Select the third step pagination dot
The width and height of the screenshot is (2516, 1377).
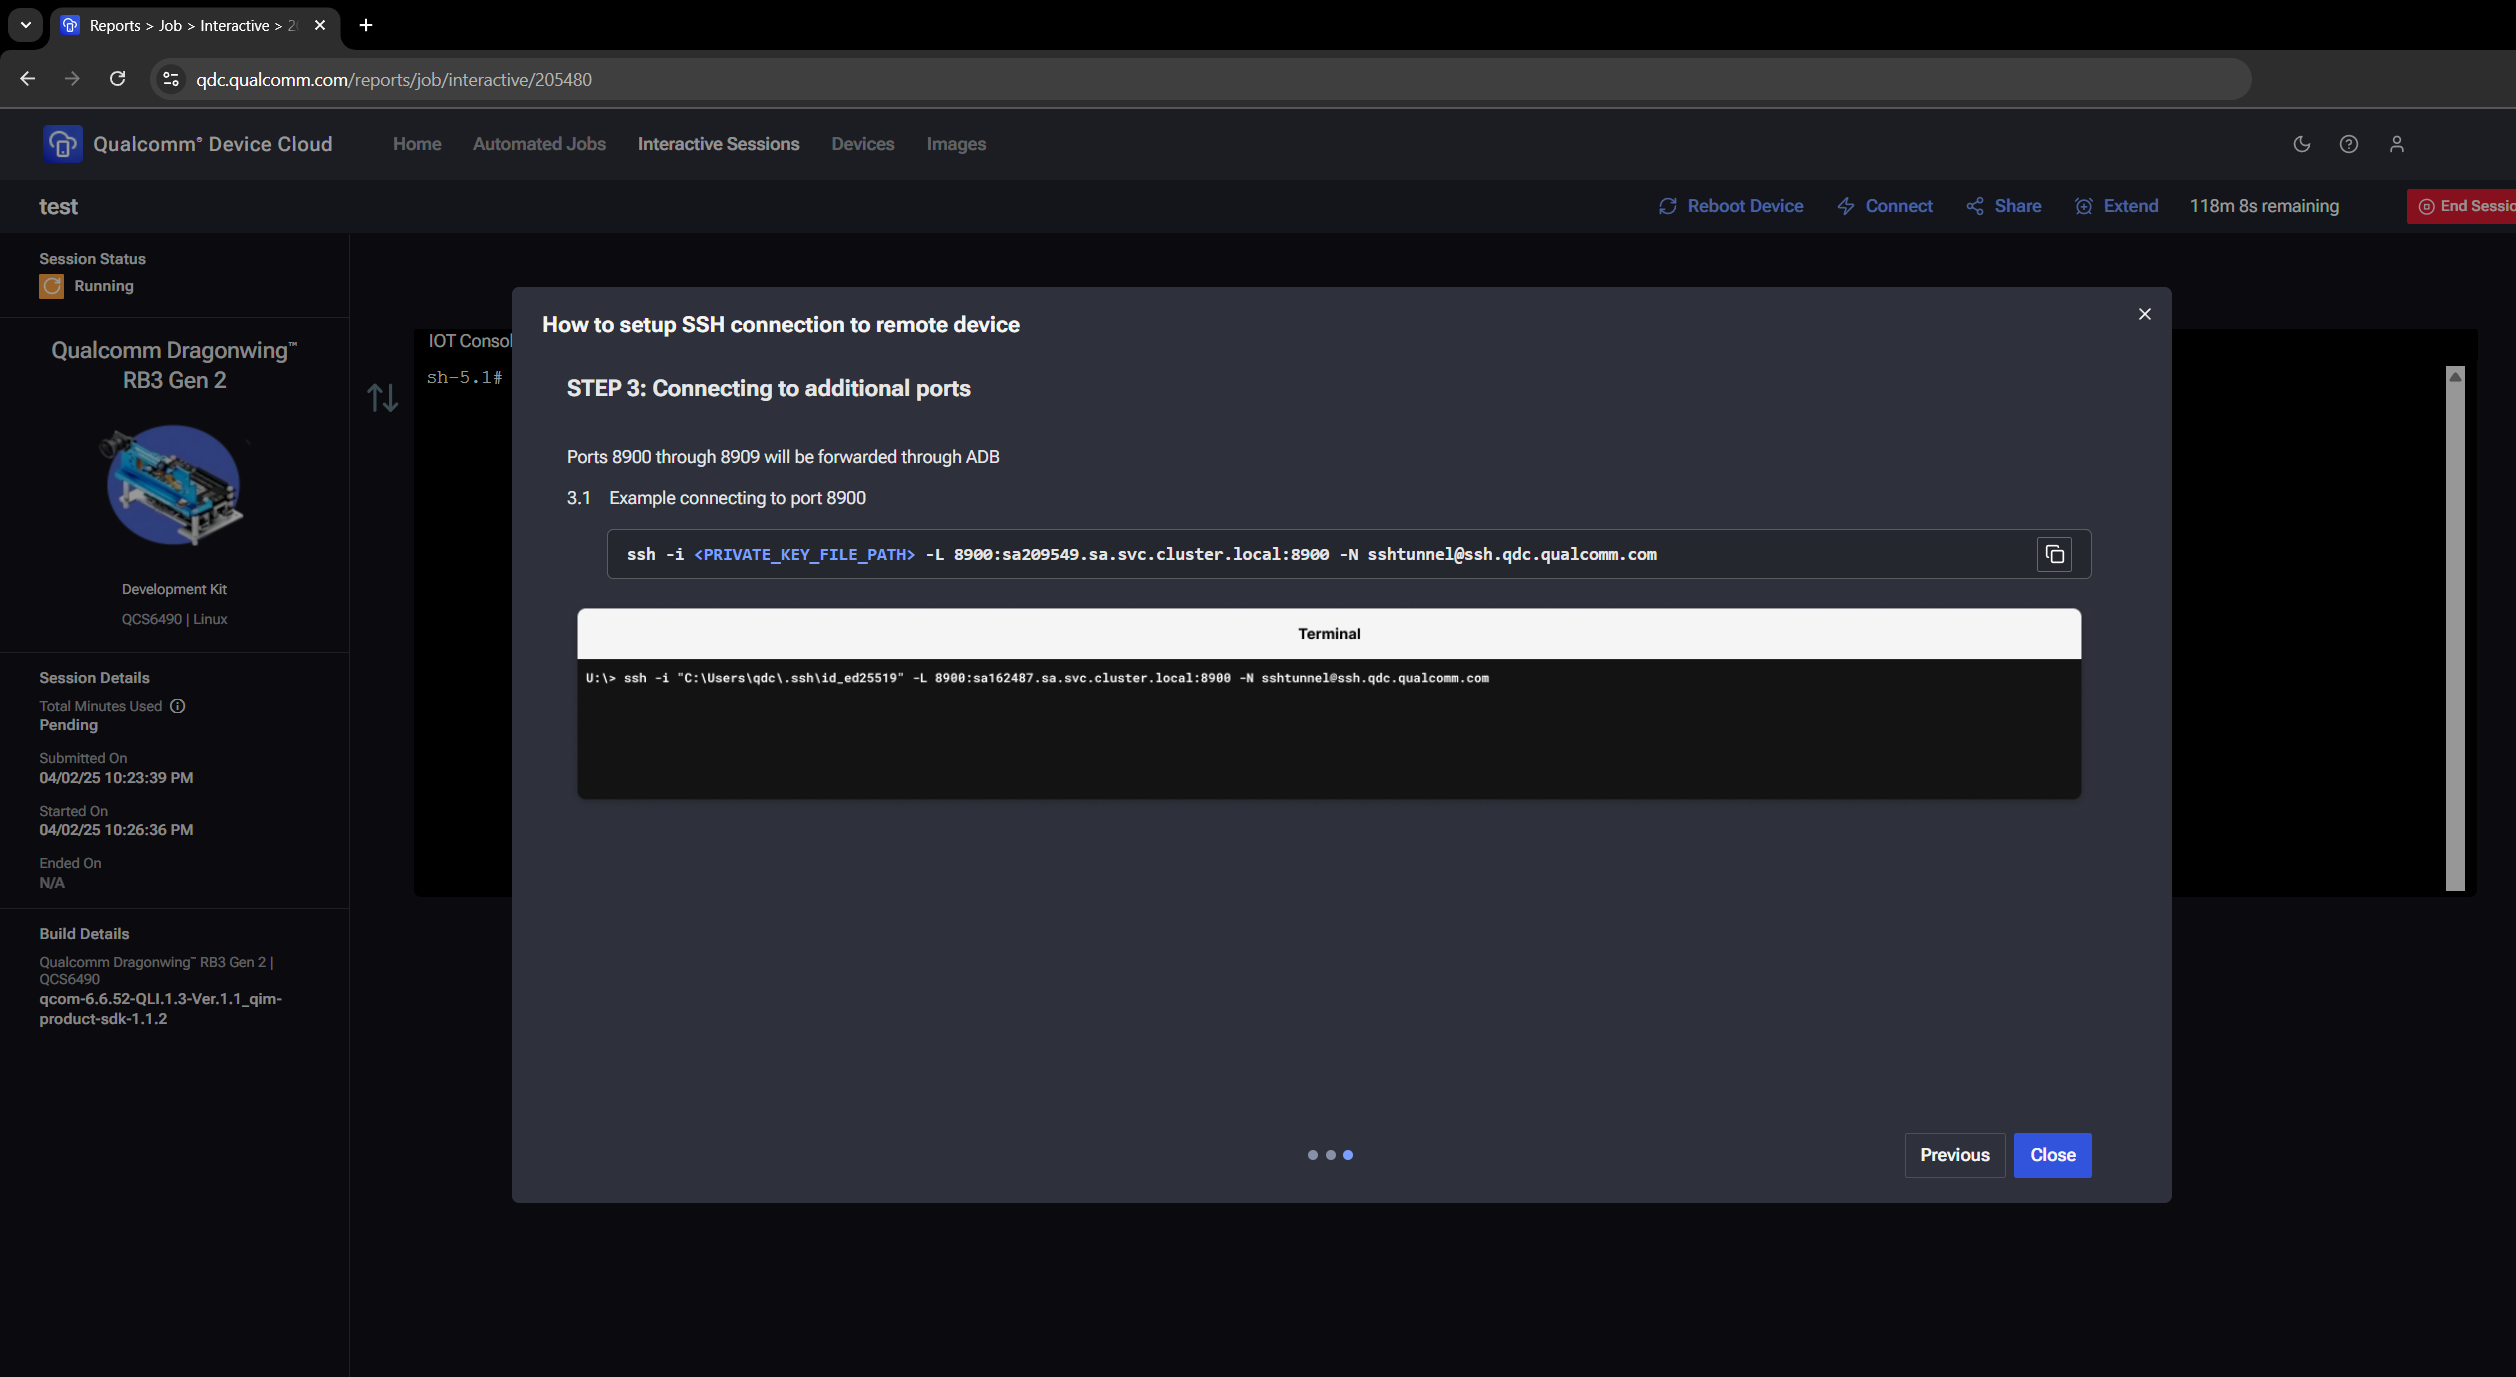pos(1348,1155)
